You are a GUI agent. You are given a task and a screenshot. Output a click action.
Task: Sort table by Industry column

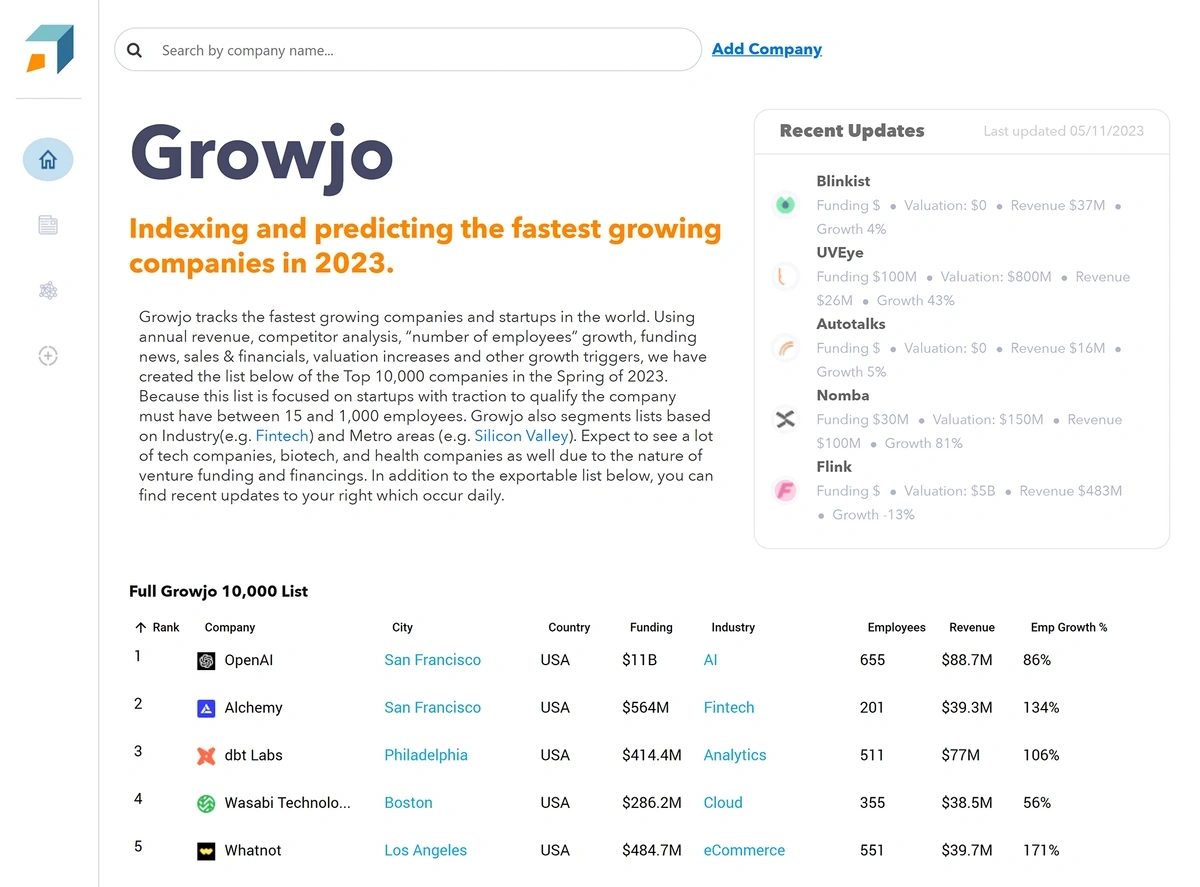click(733, 628)
